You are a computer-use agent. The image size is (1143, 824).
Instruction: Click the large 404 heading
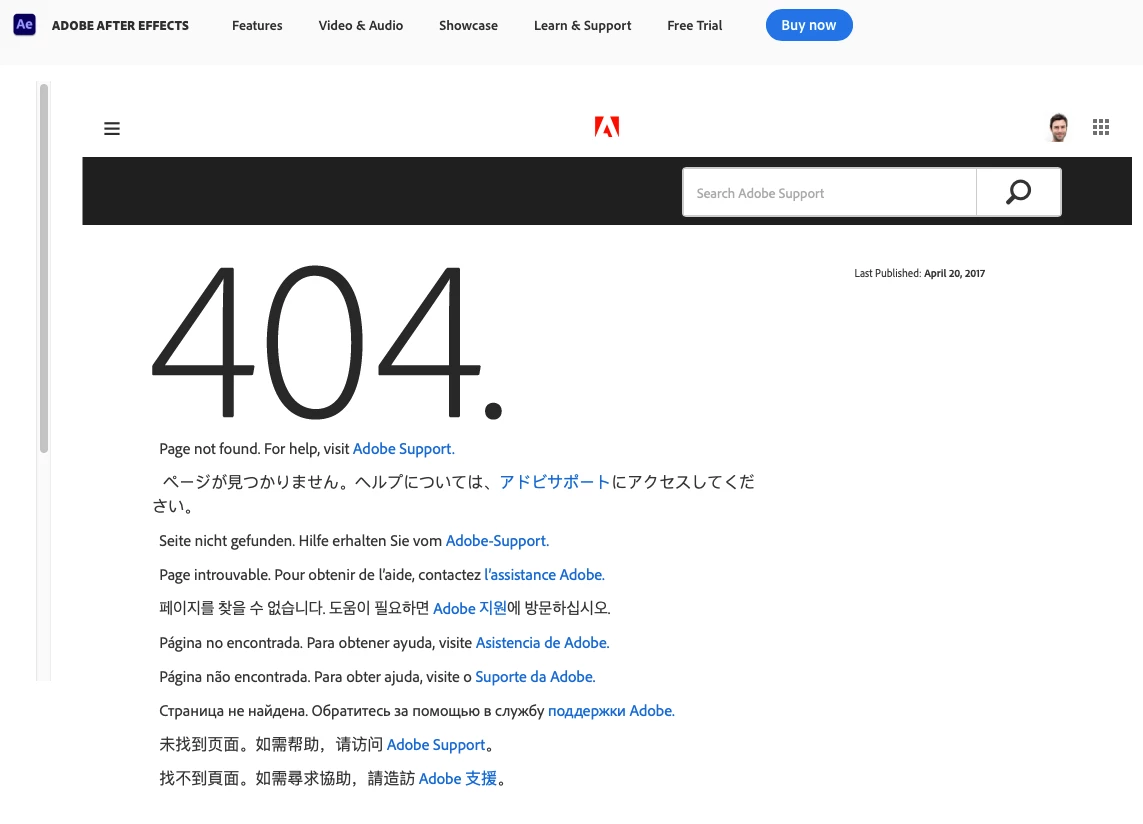tap(327, 341)
